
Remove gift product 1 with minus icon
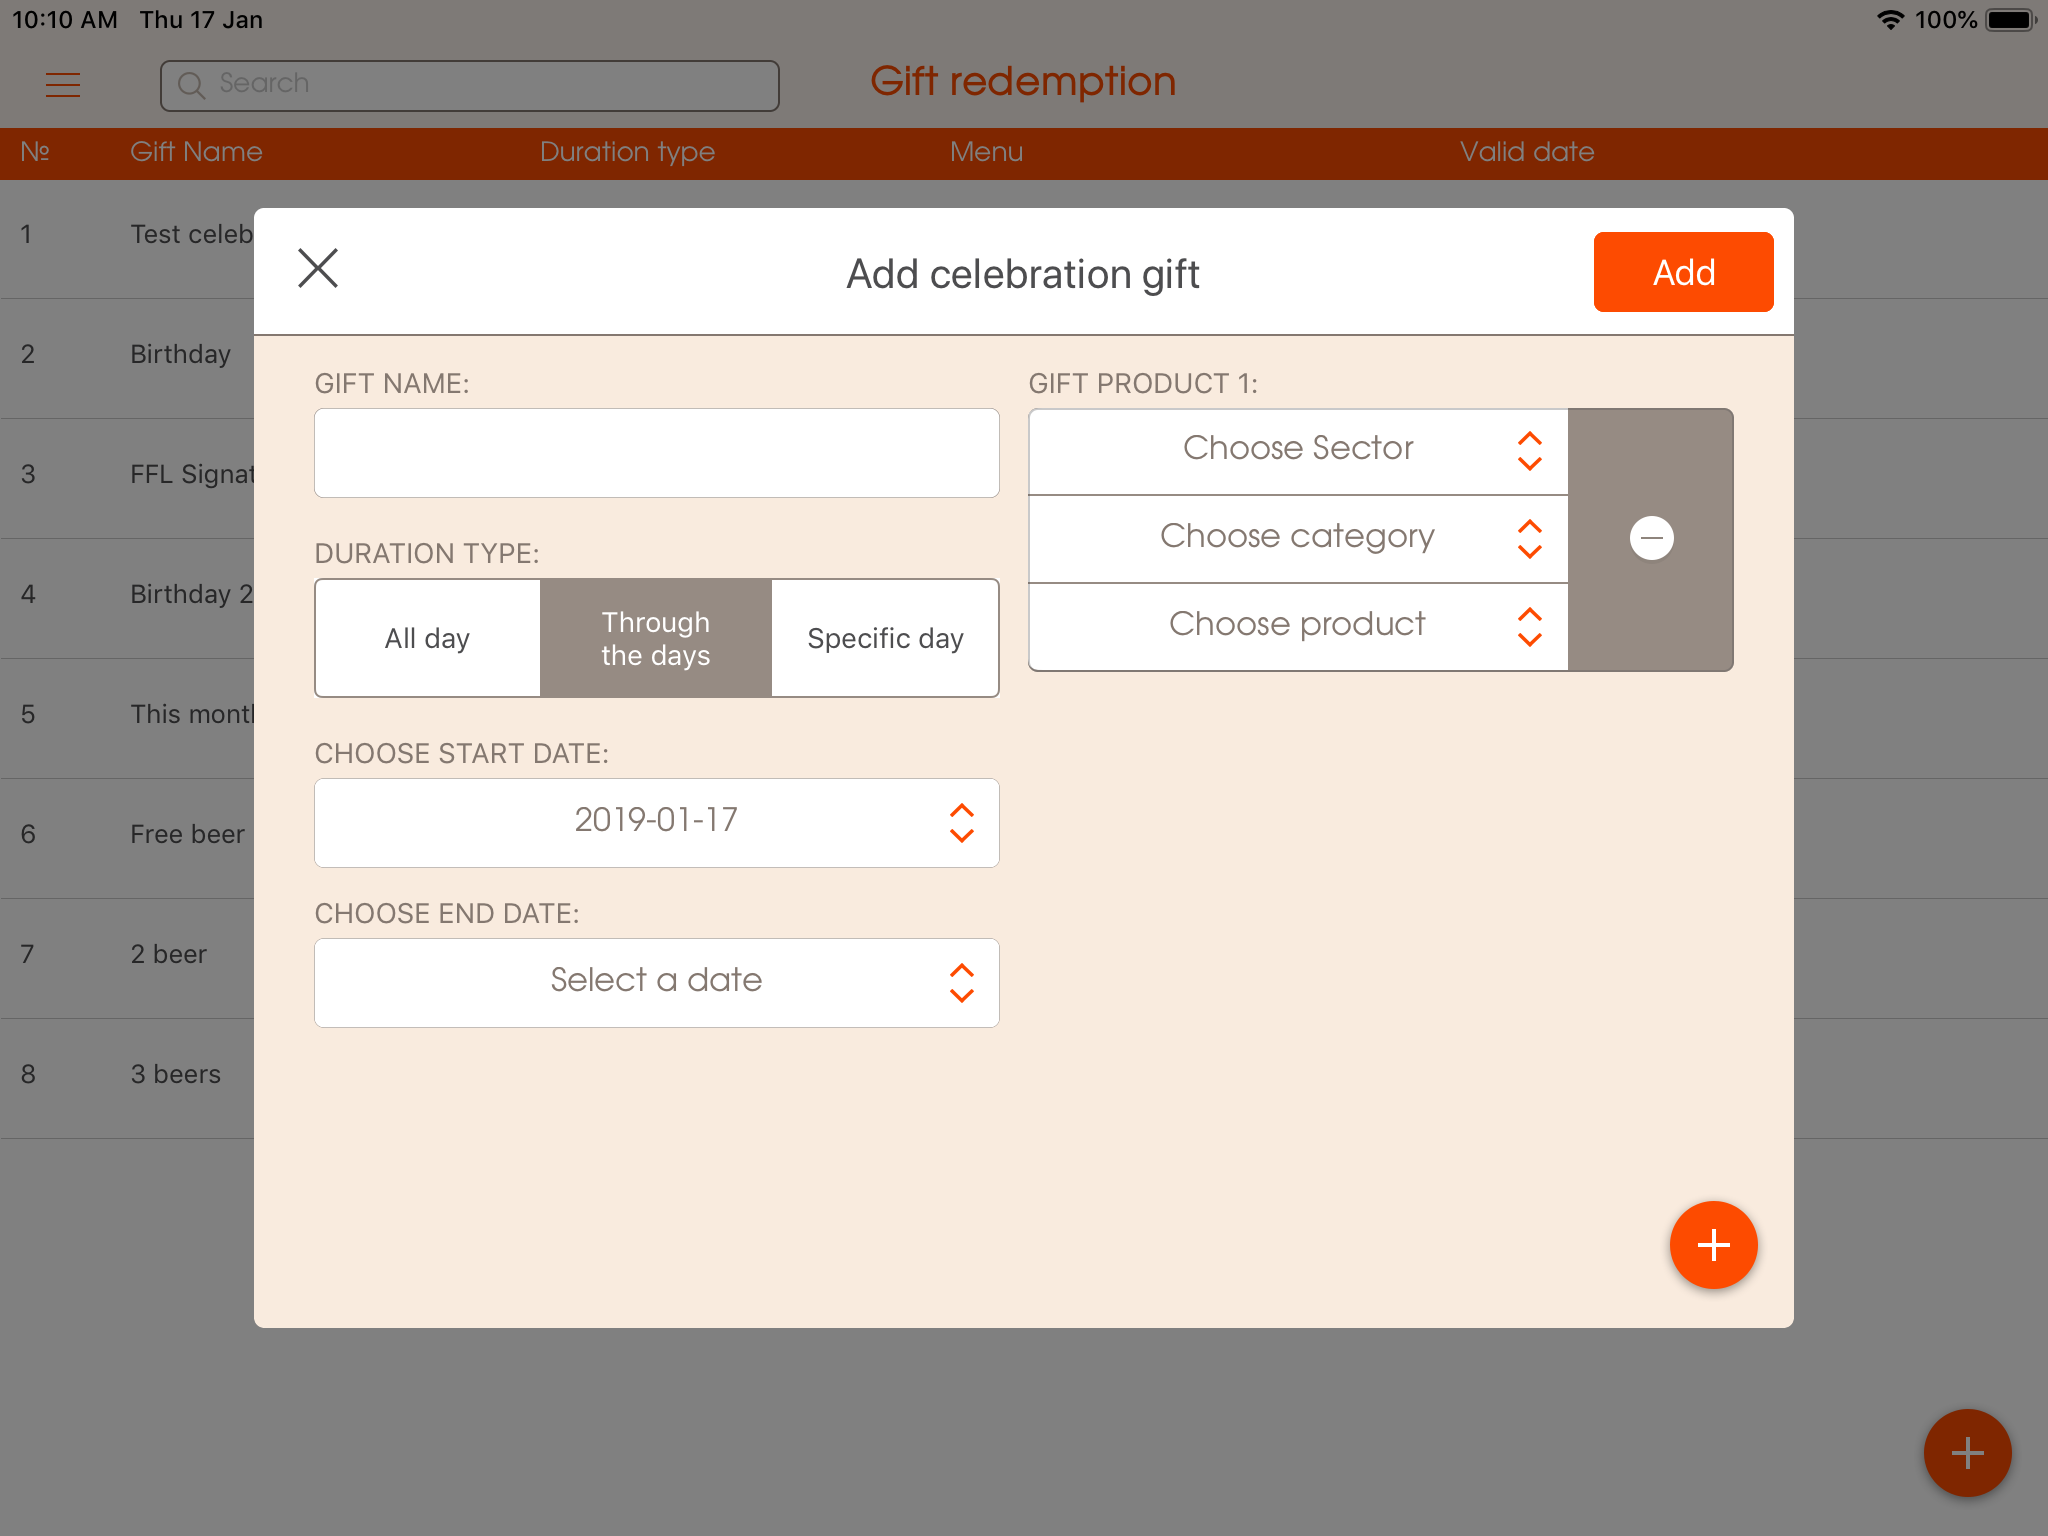(x=1651, y=539)
